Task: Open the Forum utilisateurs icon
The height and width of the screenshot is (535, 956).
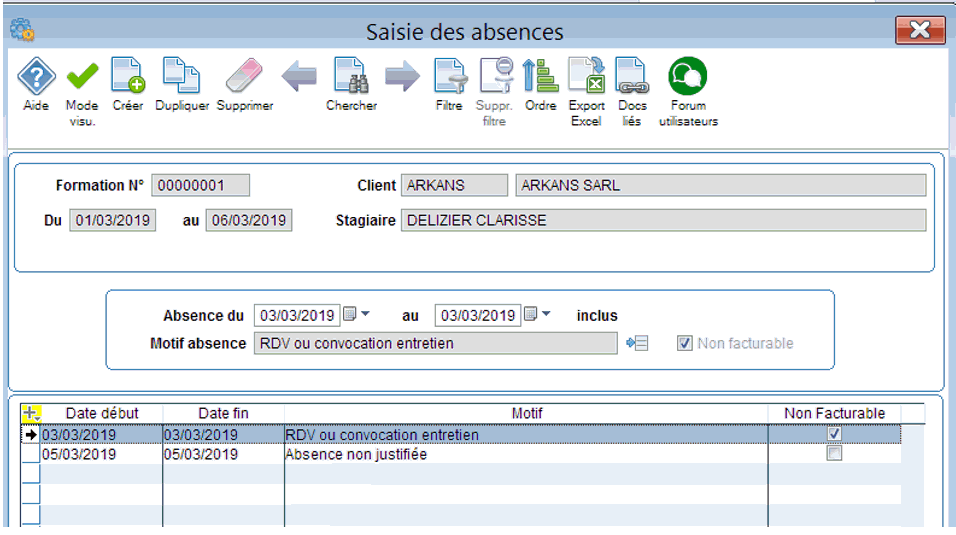Action: click(x=688, y=76)
